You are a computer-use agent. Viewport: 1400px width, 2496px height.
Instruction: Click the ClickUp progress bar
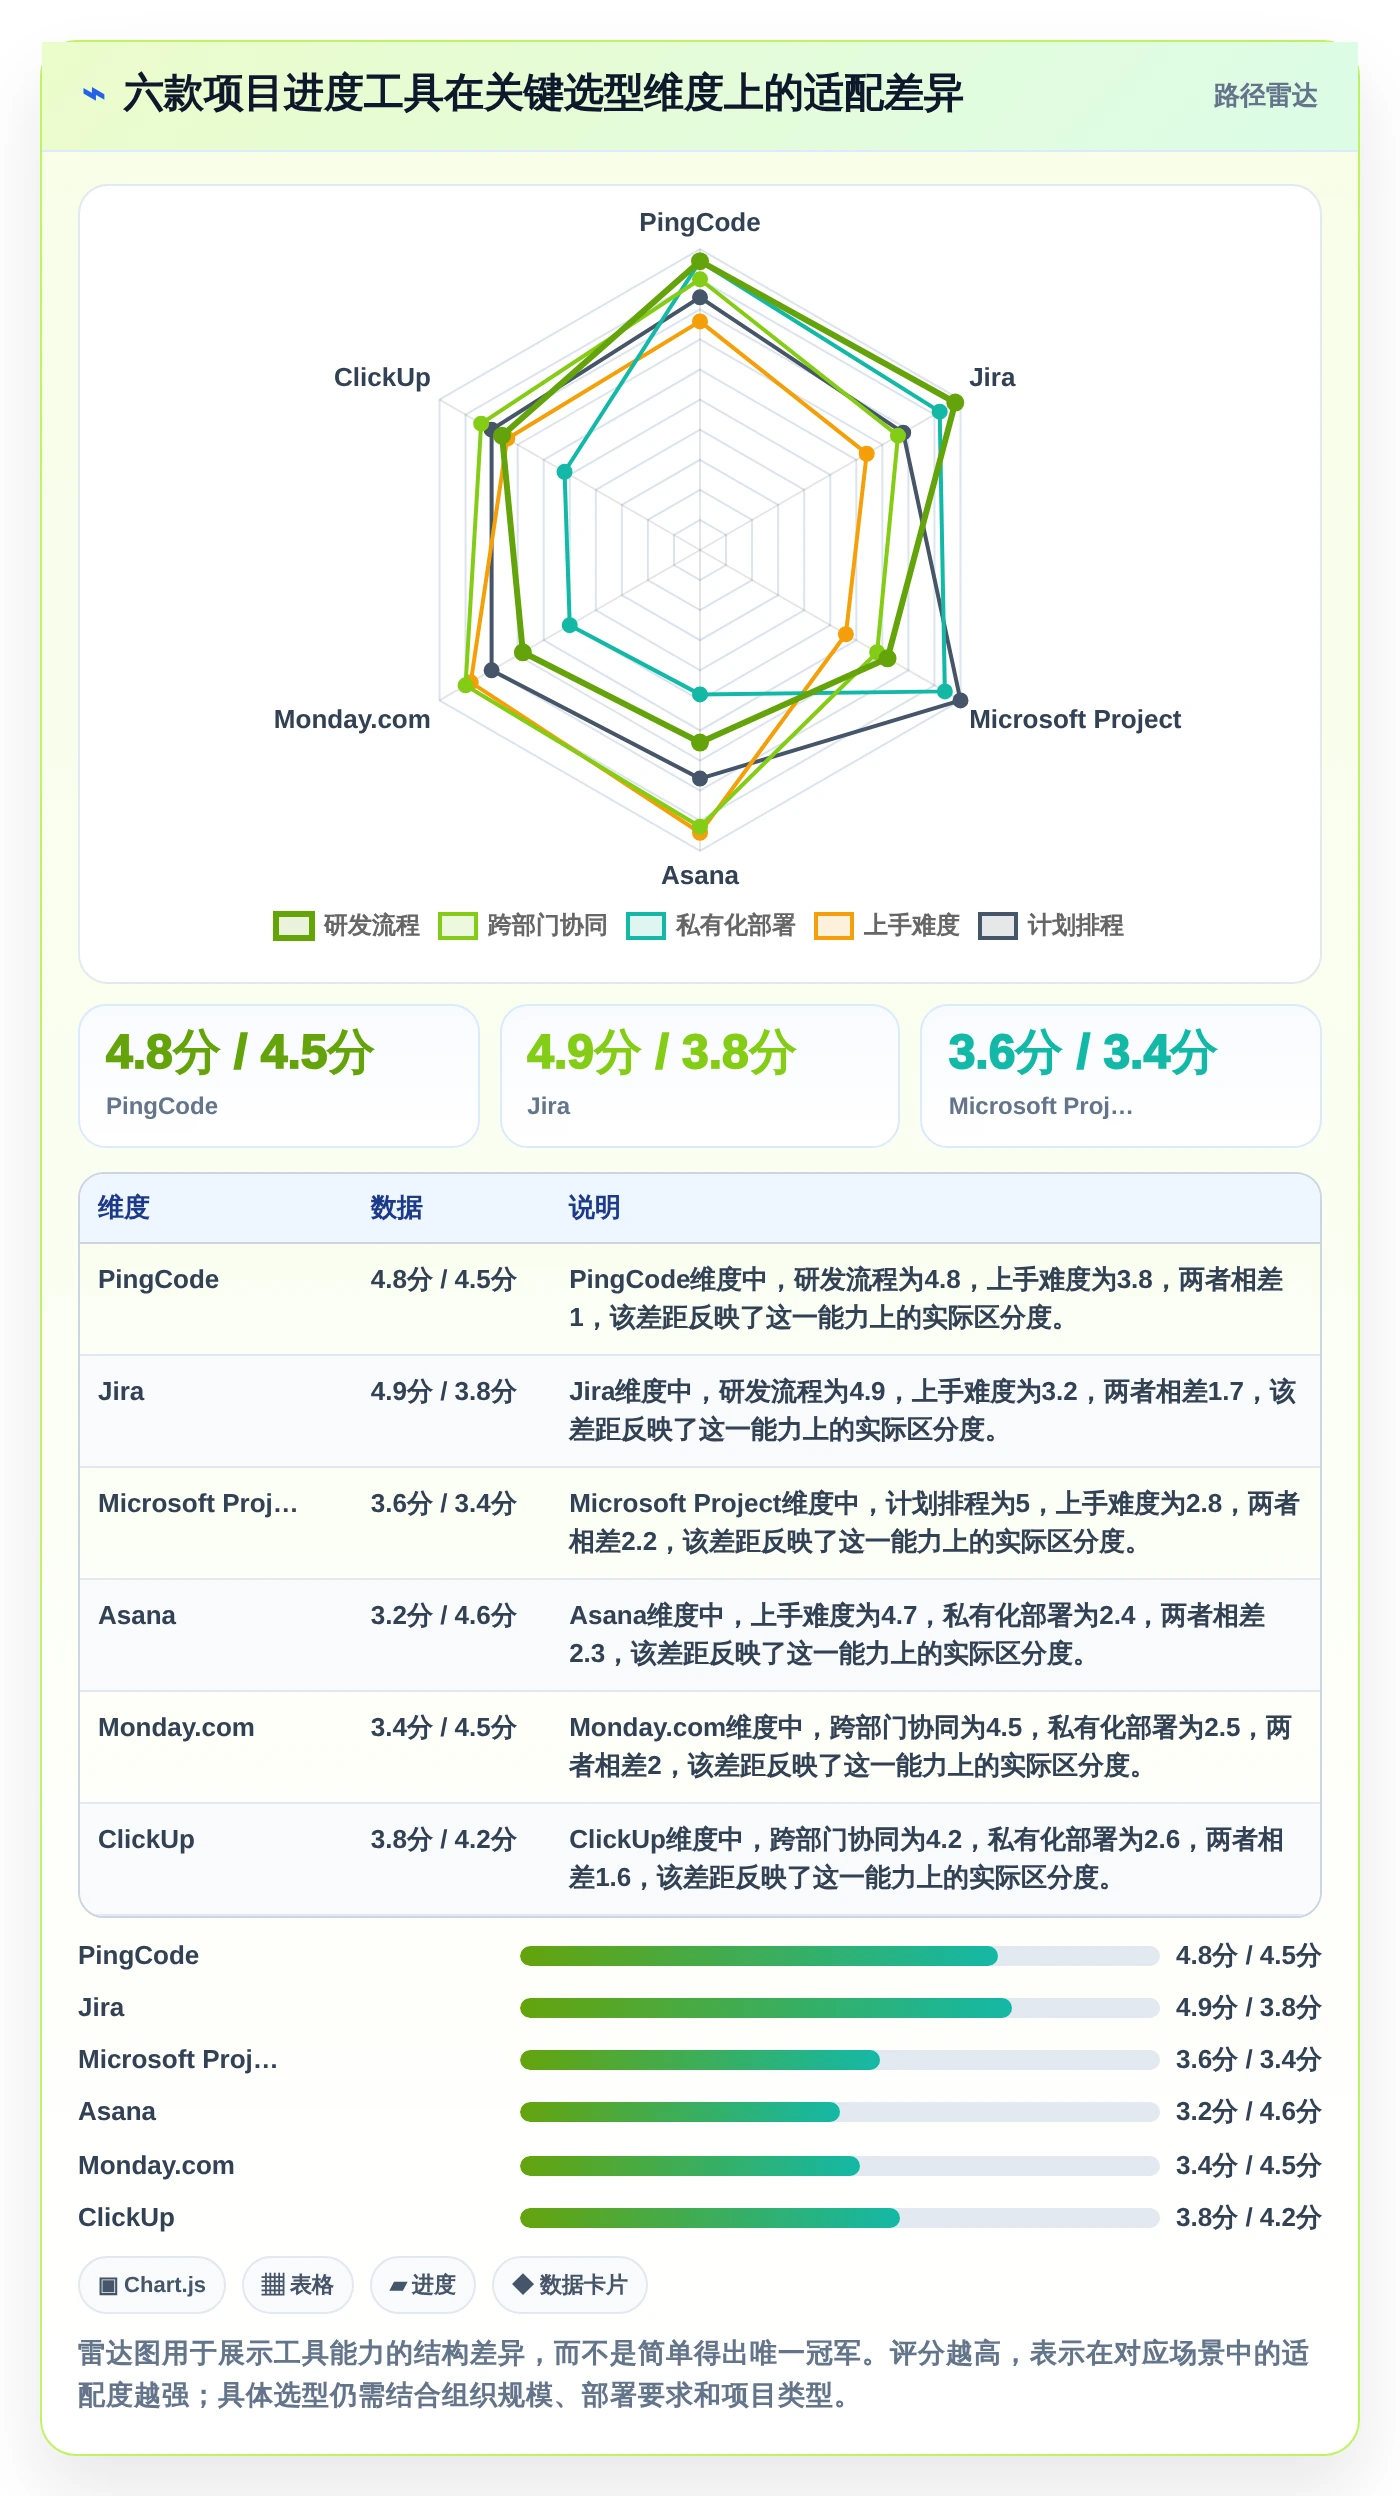pyautogui.click(x=839, y=2218)
